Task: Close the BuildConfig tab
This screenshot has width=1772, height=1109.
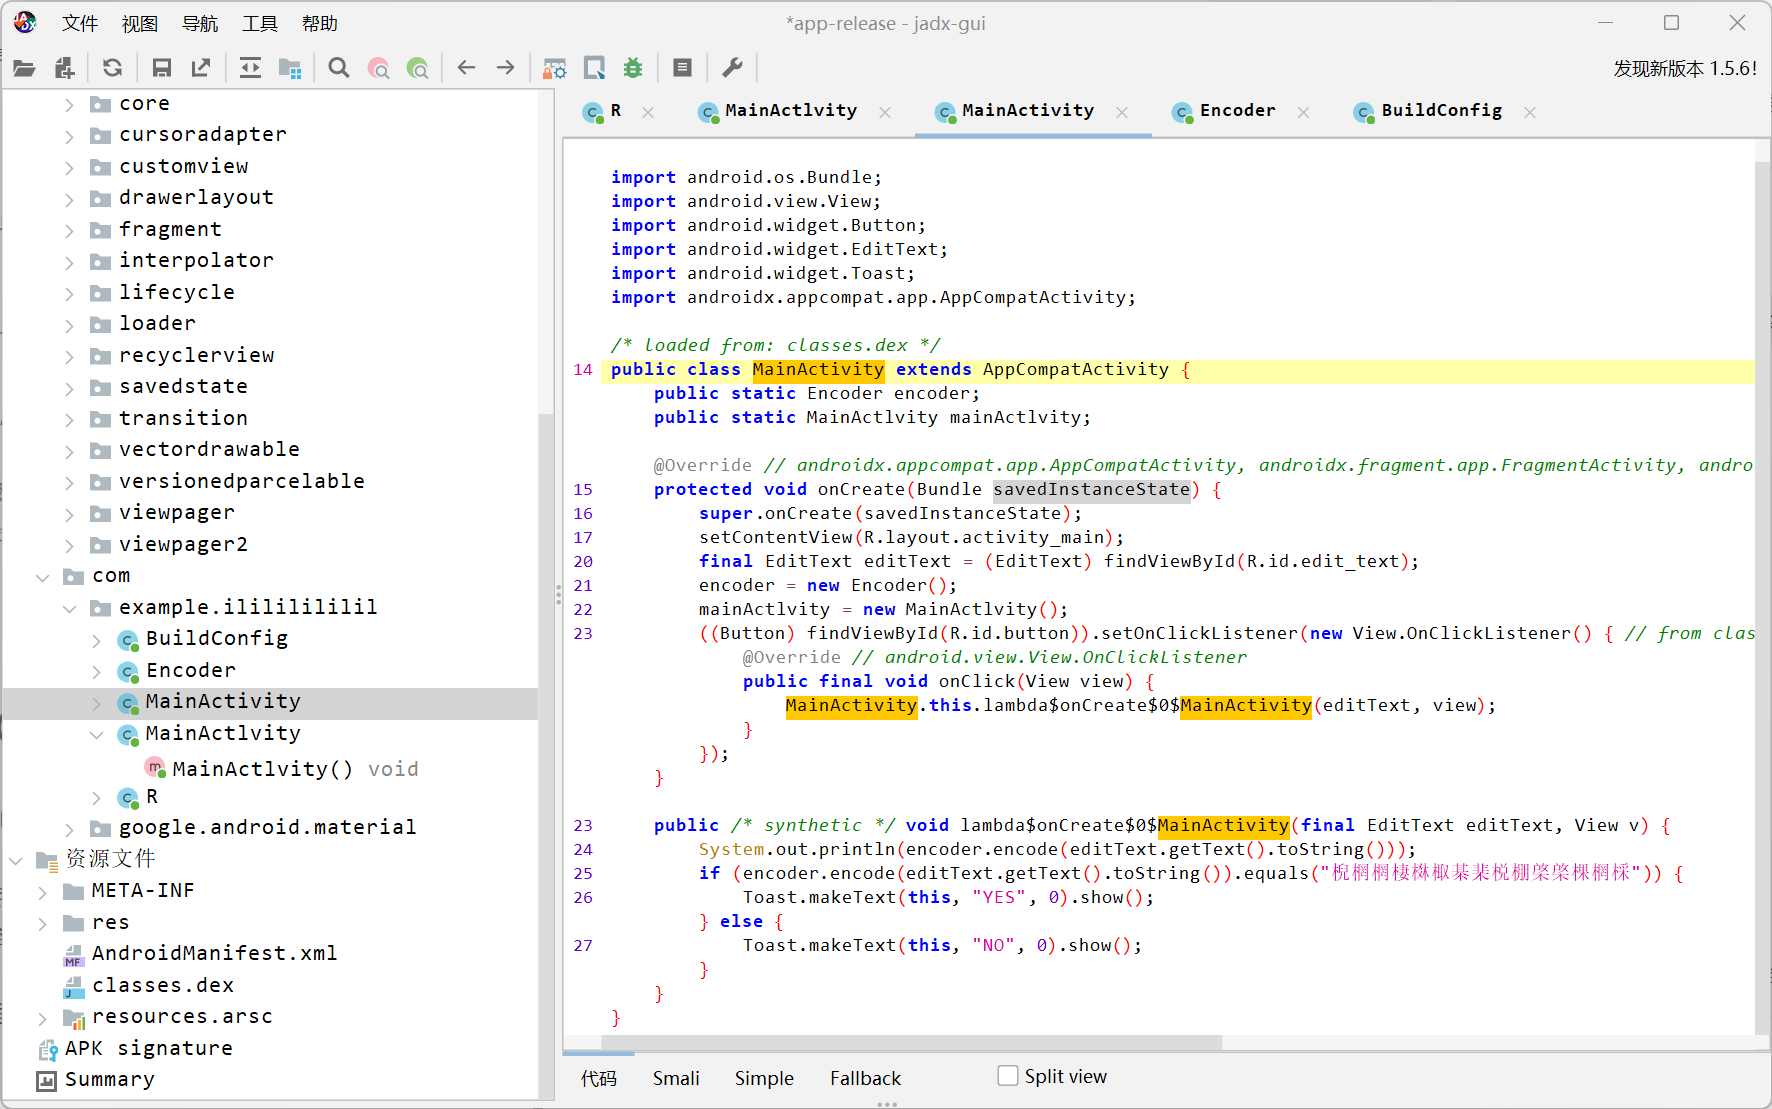Action: 1530,112
